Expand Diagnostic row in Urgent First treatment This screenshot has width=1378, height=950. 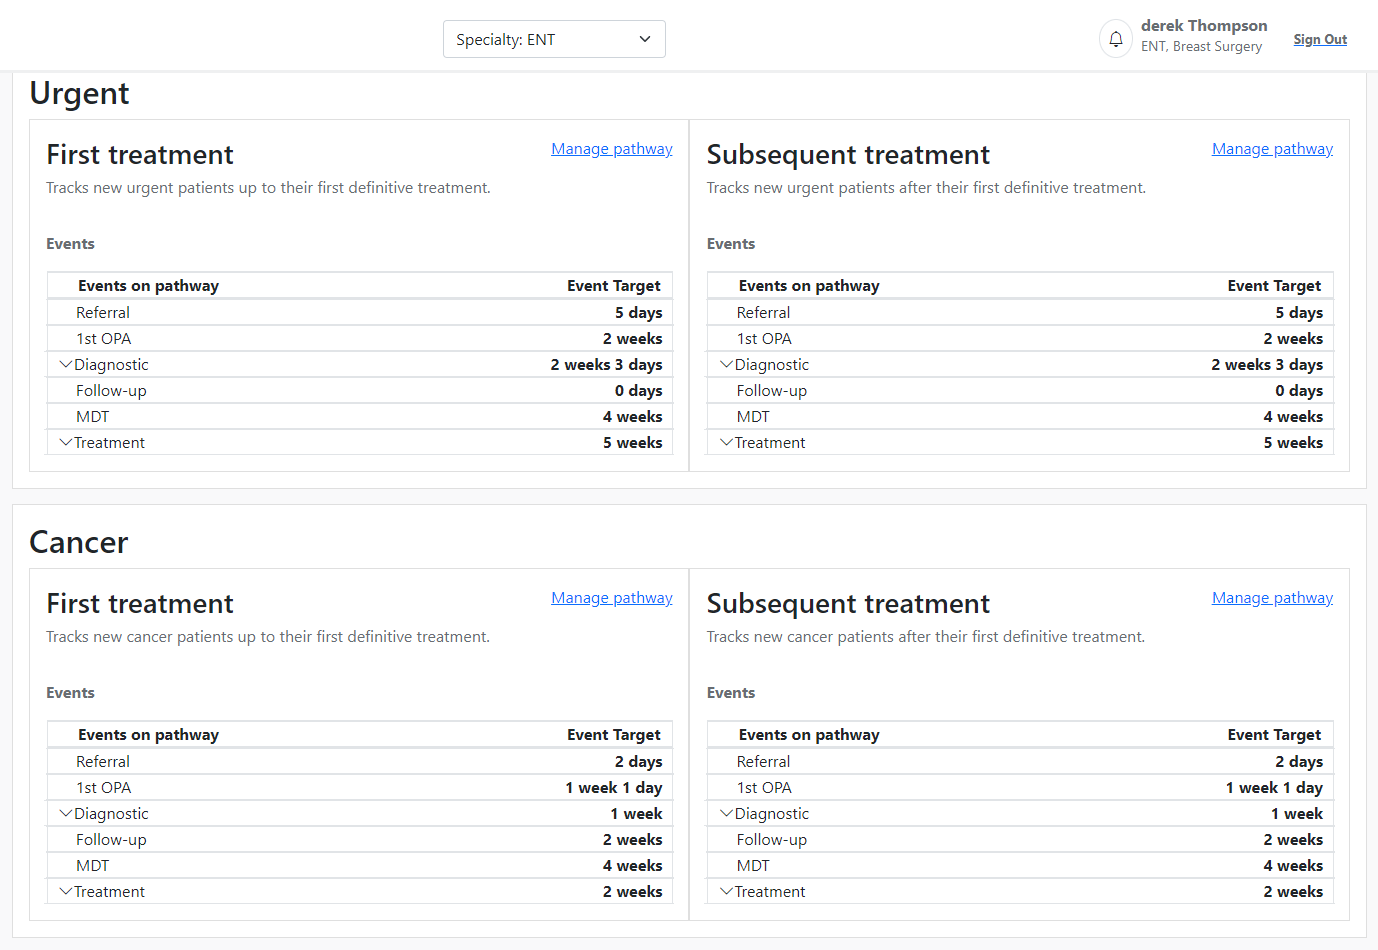click(66, 365)
